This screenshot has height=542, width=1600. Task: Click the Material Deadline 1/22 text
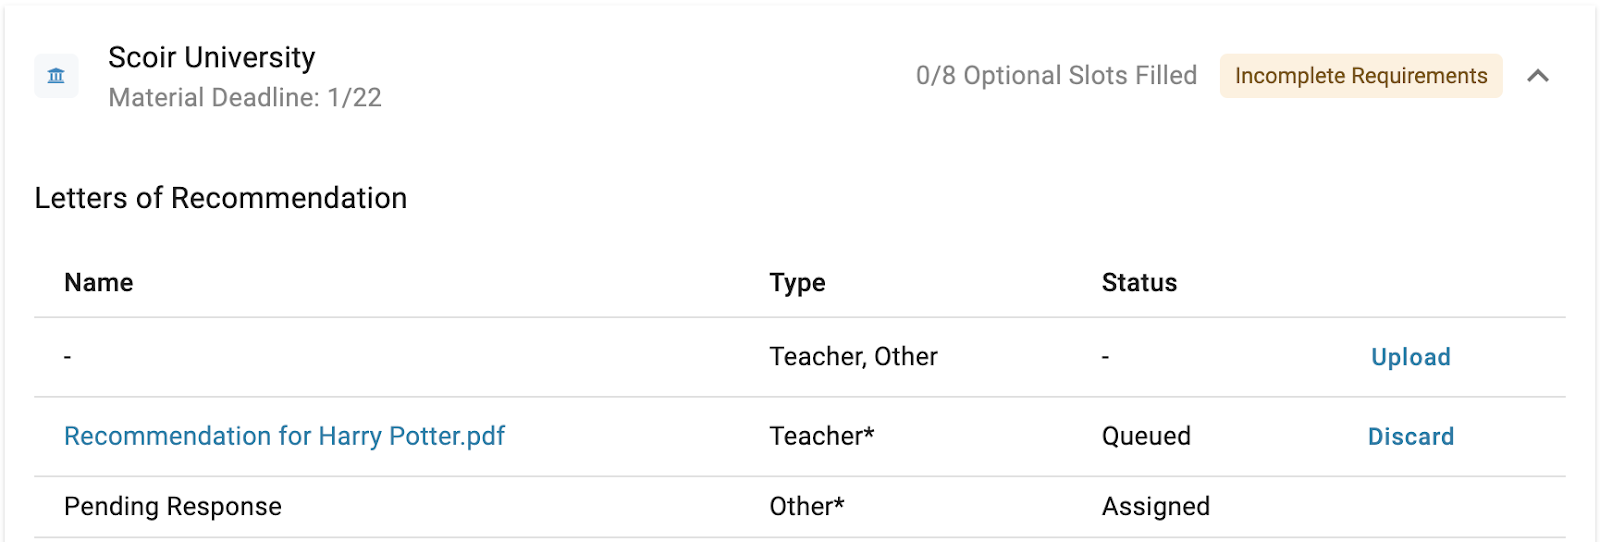tap(245, 98)
